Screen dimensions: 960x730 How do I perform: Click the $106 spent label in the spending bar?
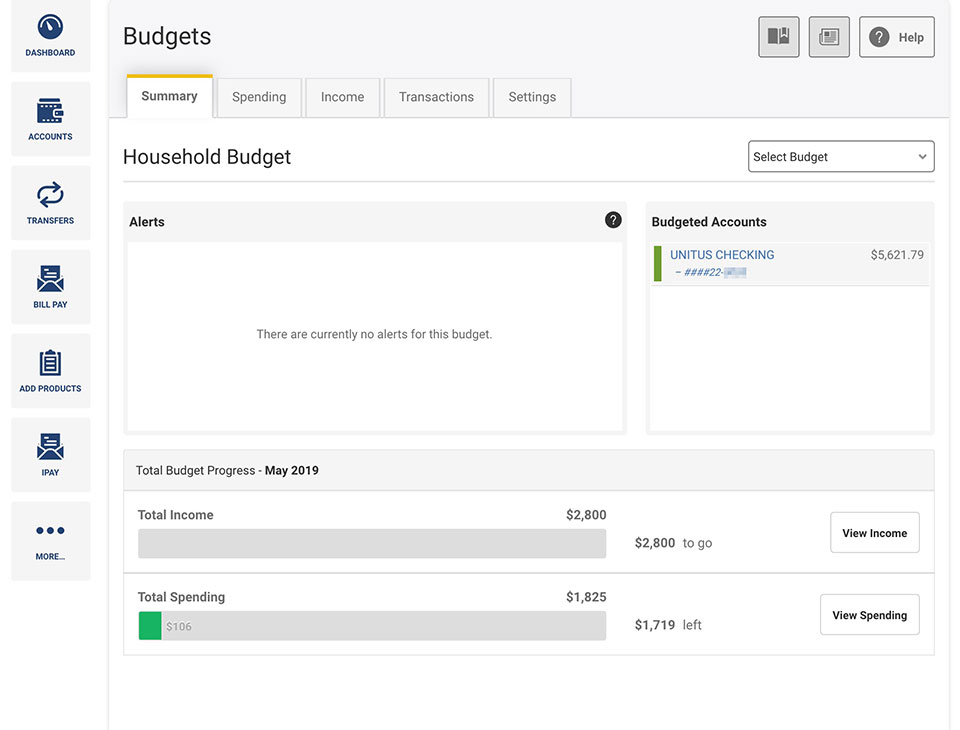179,627
